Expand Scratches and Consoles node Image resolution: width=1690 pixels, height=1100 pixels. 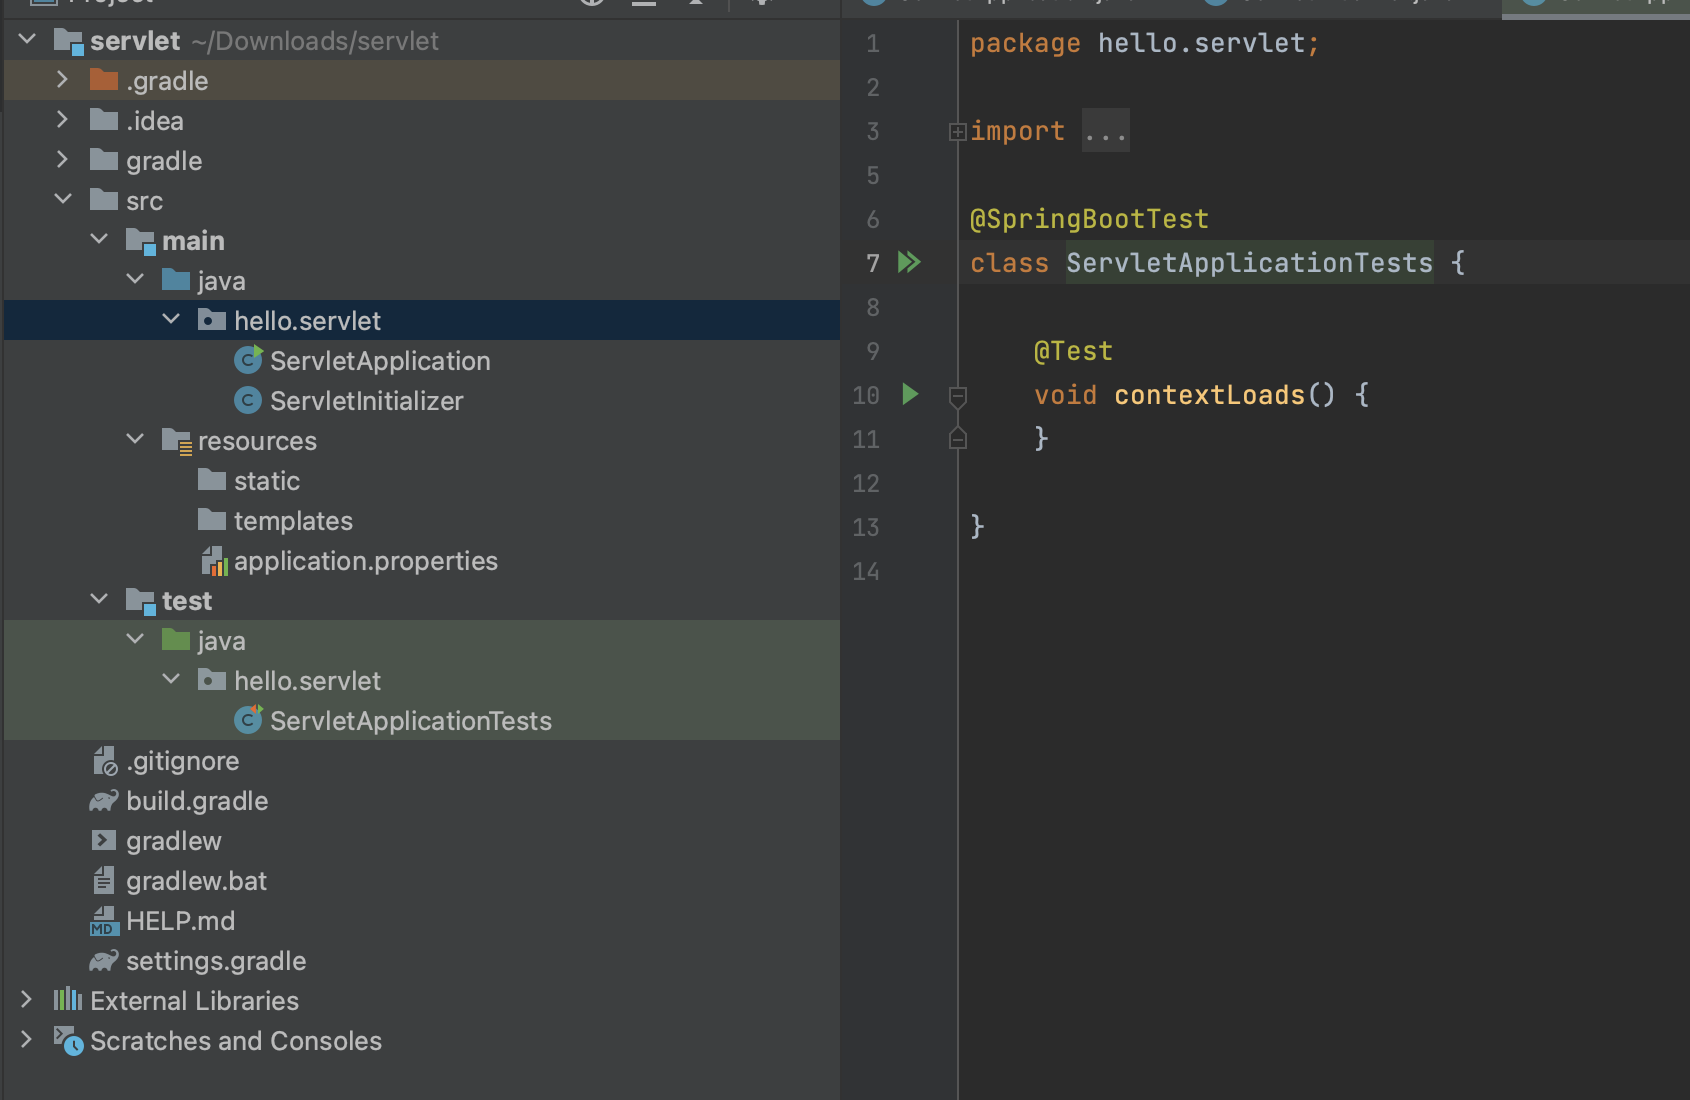click(26, 1039)
